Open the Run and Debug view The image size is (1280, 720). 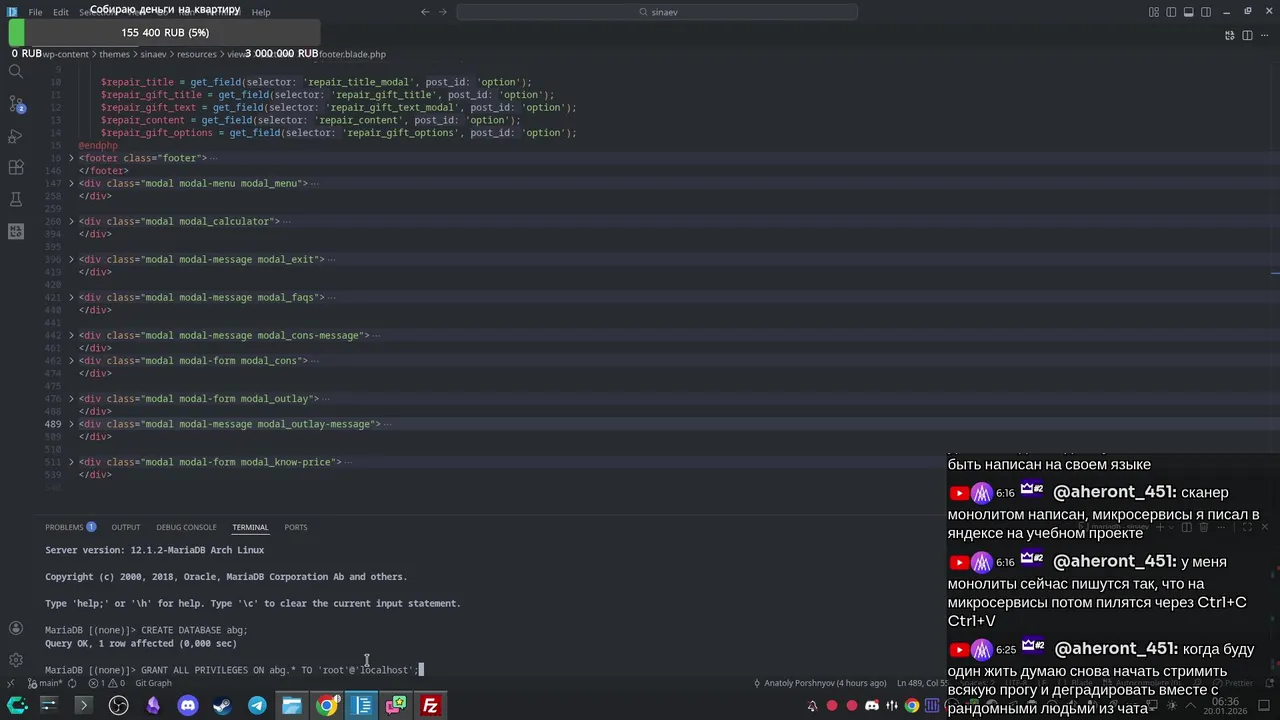click(16, 136)
